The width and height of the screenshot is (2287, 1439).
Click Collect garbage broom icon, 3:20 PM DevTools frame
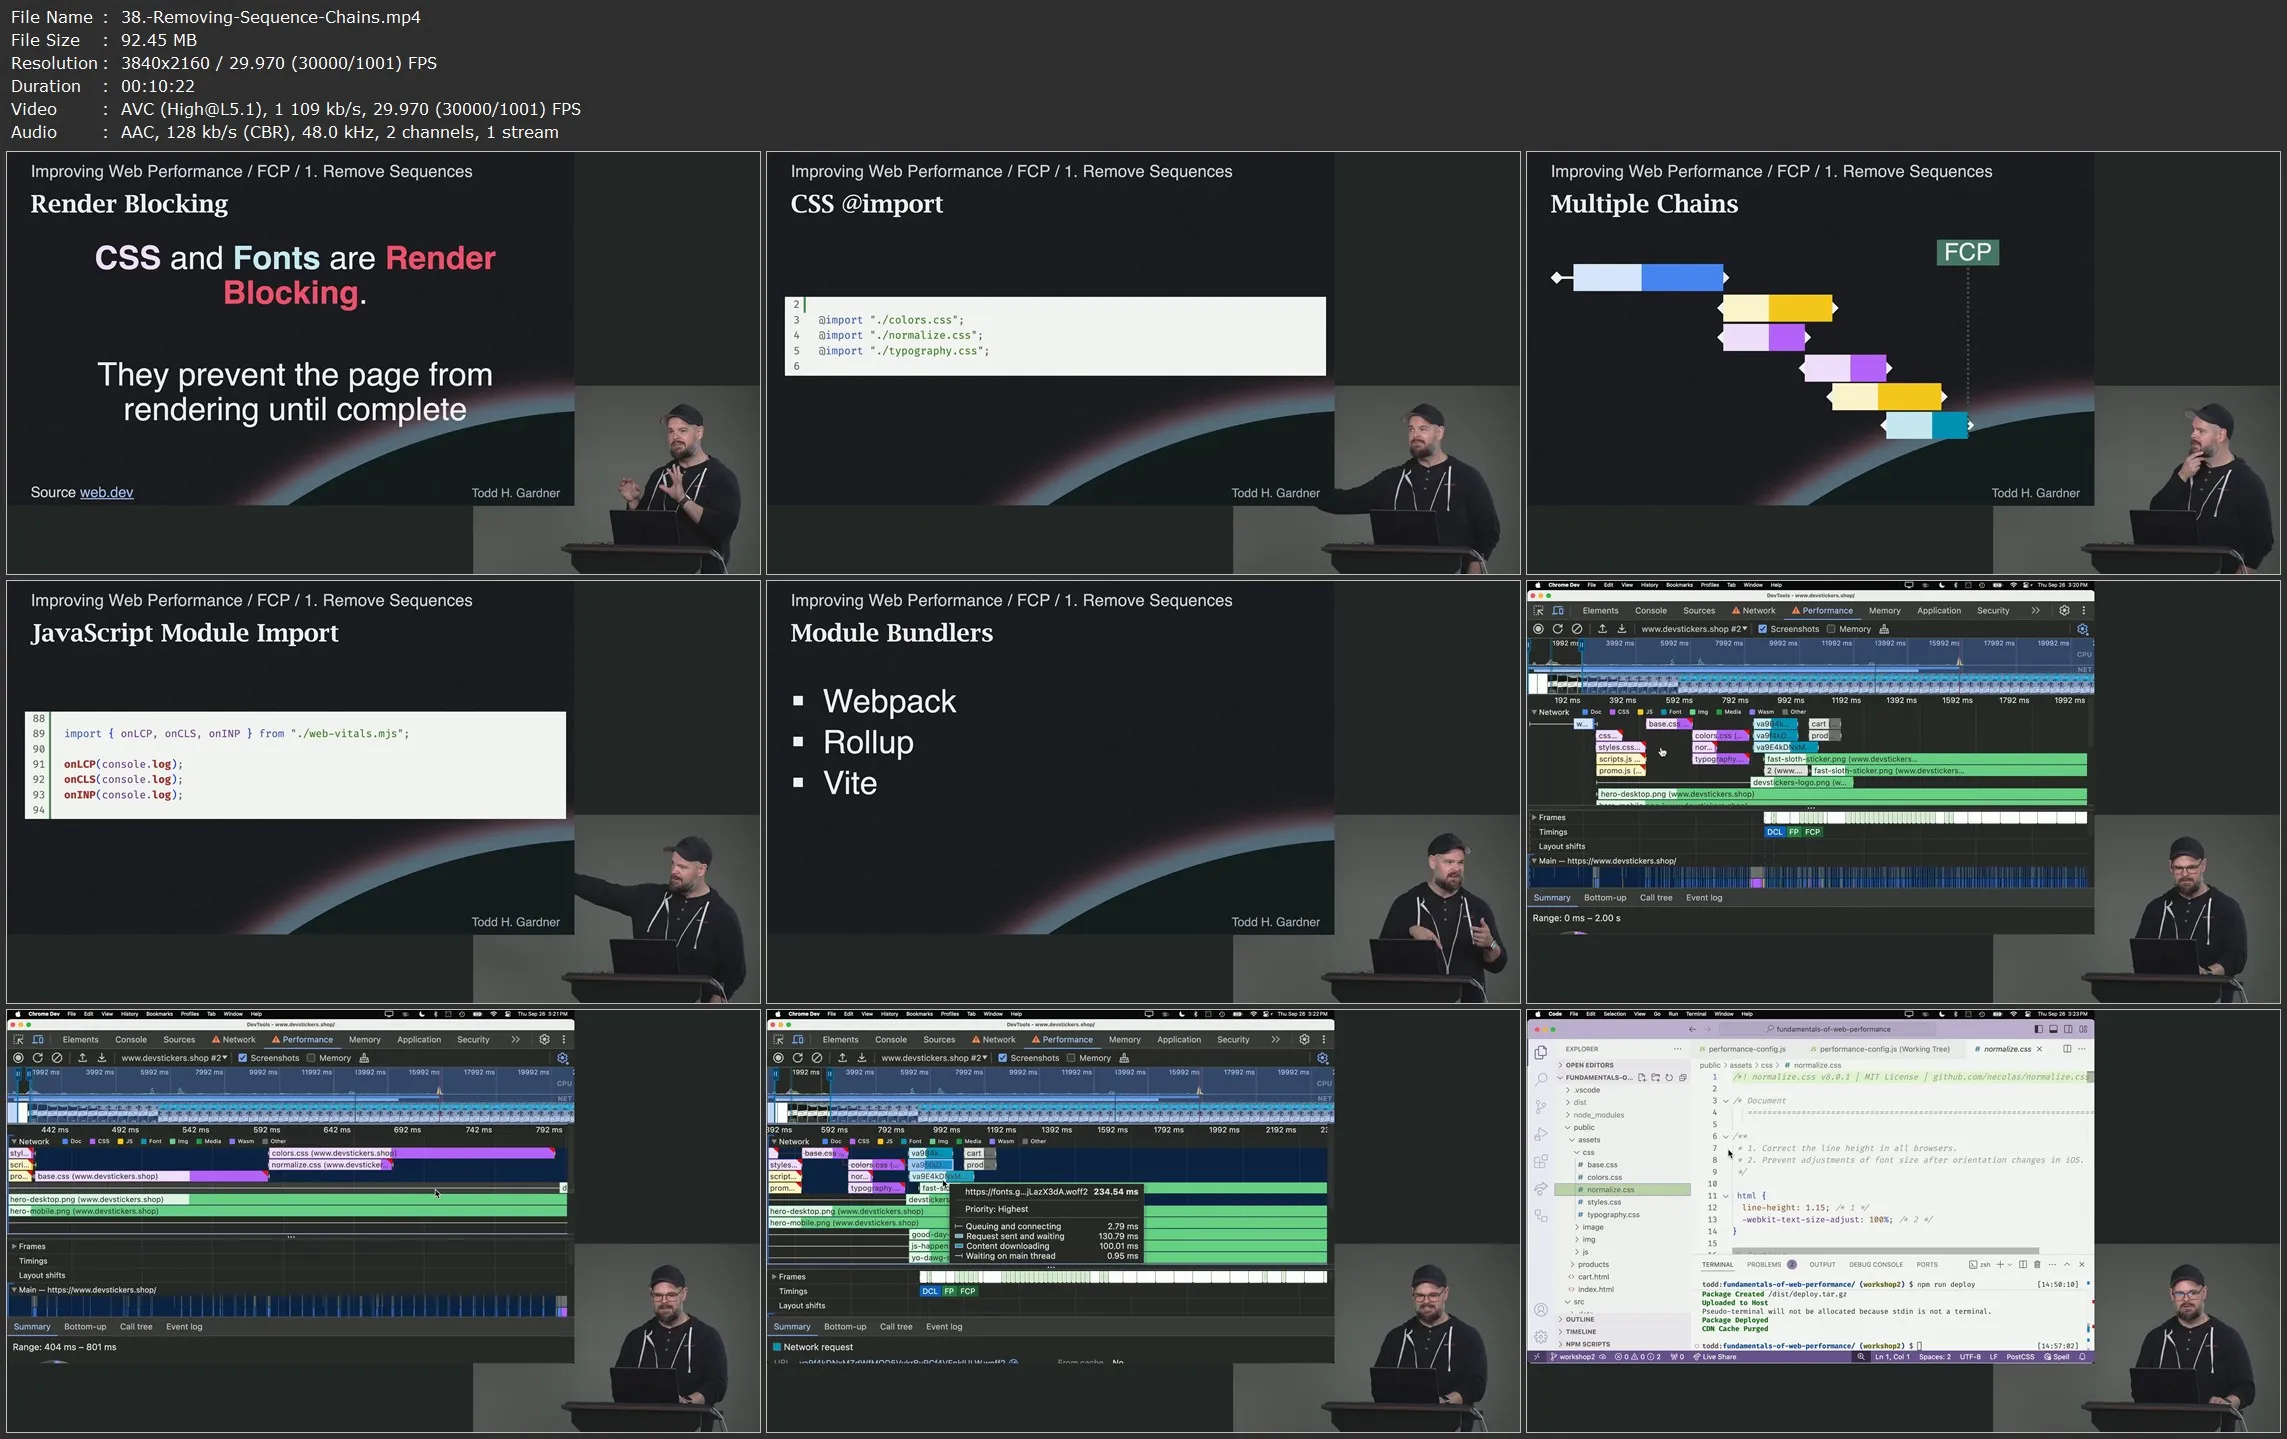pos(1884,629)
